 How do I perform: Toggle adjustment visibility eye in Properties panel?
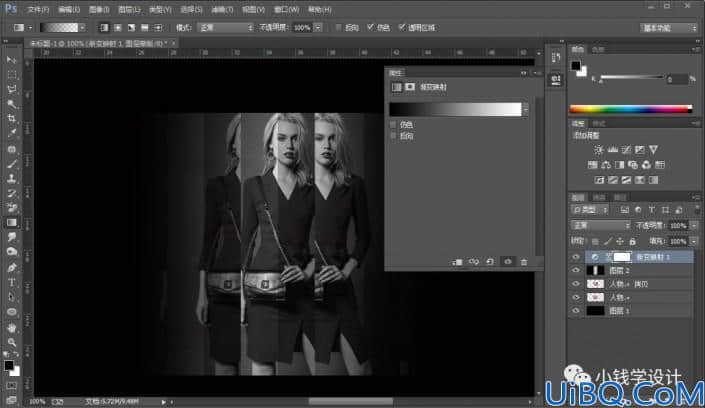pyautogui.click(x=508, y=262)
